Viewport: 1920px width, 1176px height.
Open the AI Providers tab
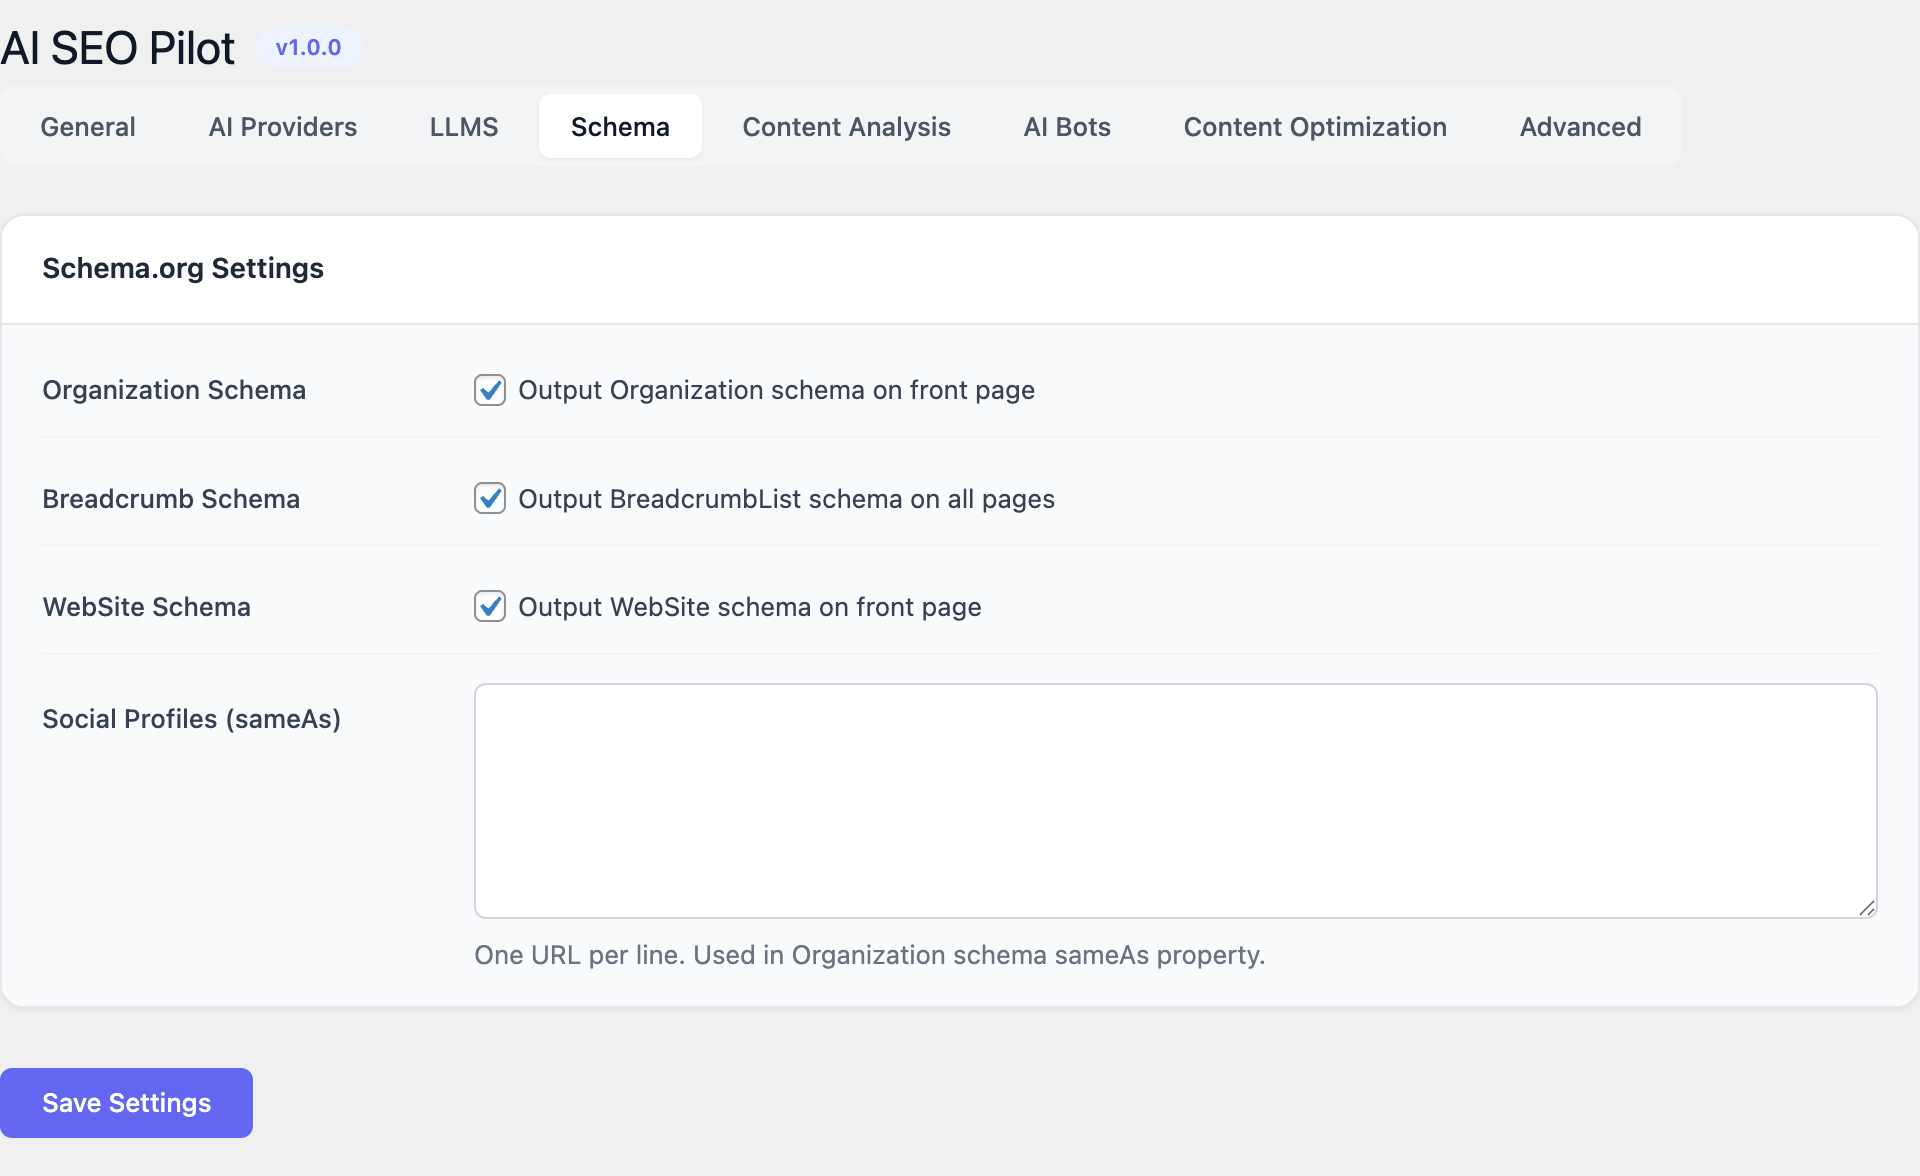point(282,127)
